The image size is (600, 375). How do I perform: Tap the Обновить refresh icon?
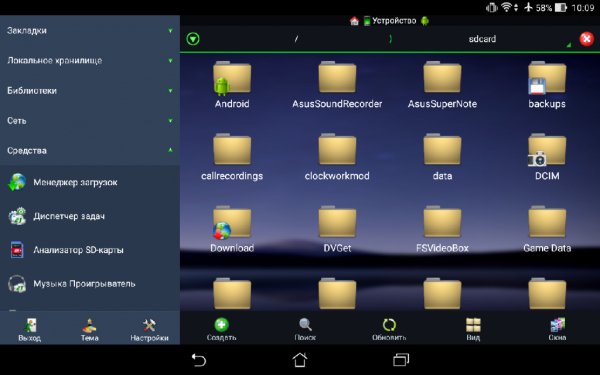[x=389, y=325]
